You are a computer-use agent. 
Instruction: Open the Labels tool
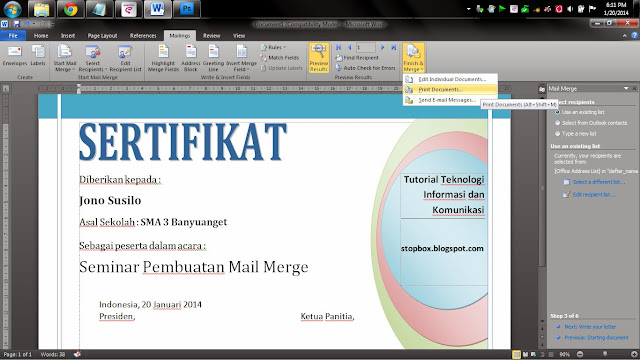tap(38, 56)
